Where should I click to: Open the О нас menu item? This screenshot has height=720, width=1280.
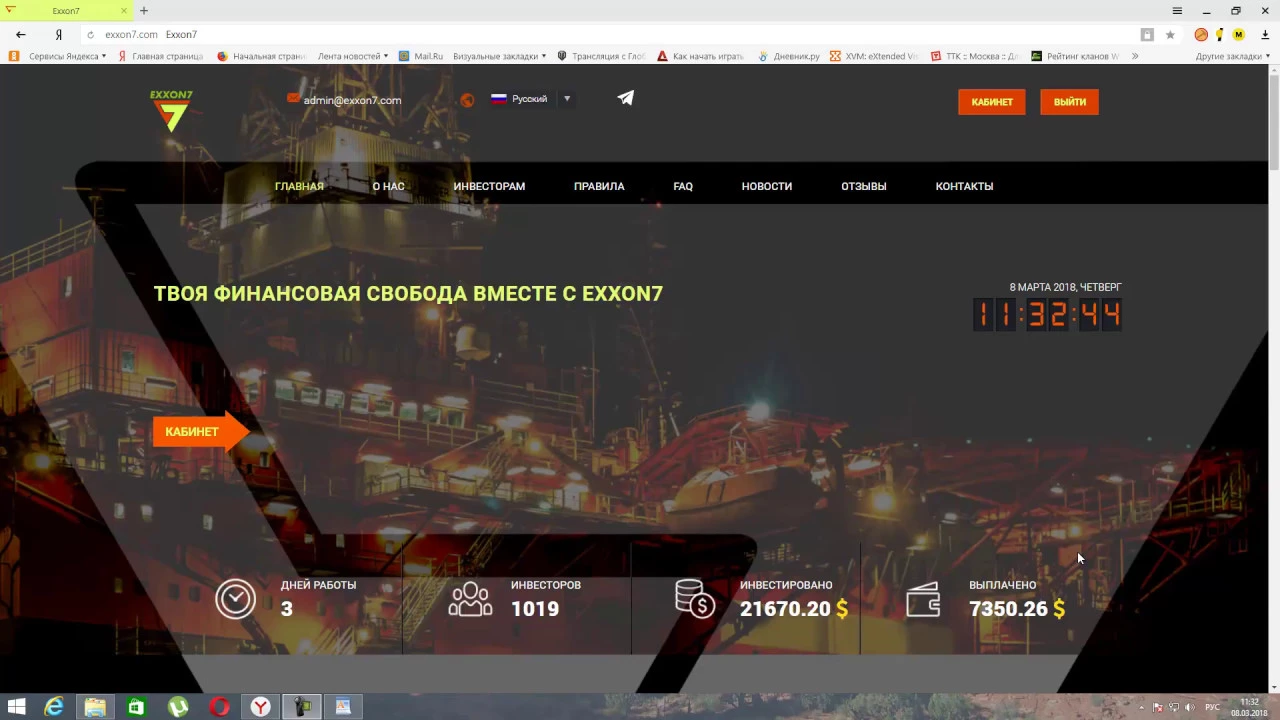click(x=388, y=186)
